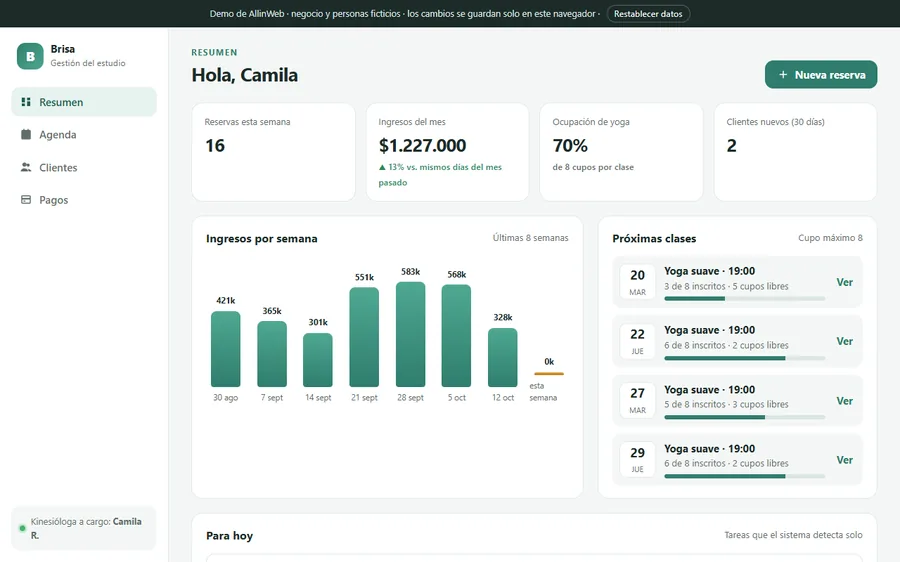The image size is (900, 562).
Task: Click 'Tareas que el sistema detecta solo'
Action: [x=793, y=535]
